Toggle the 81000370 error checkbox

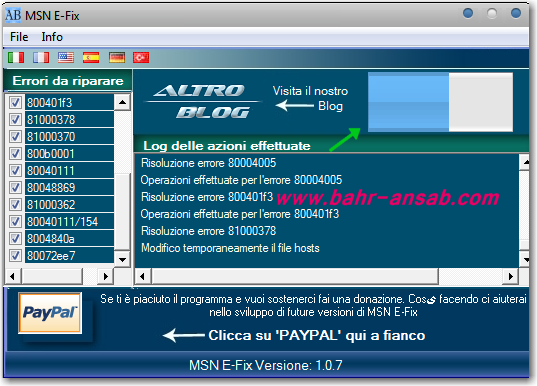[x=15, y=136]
